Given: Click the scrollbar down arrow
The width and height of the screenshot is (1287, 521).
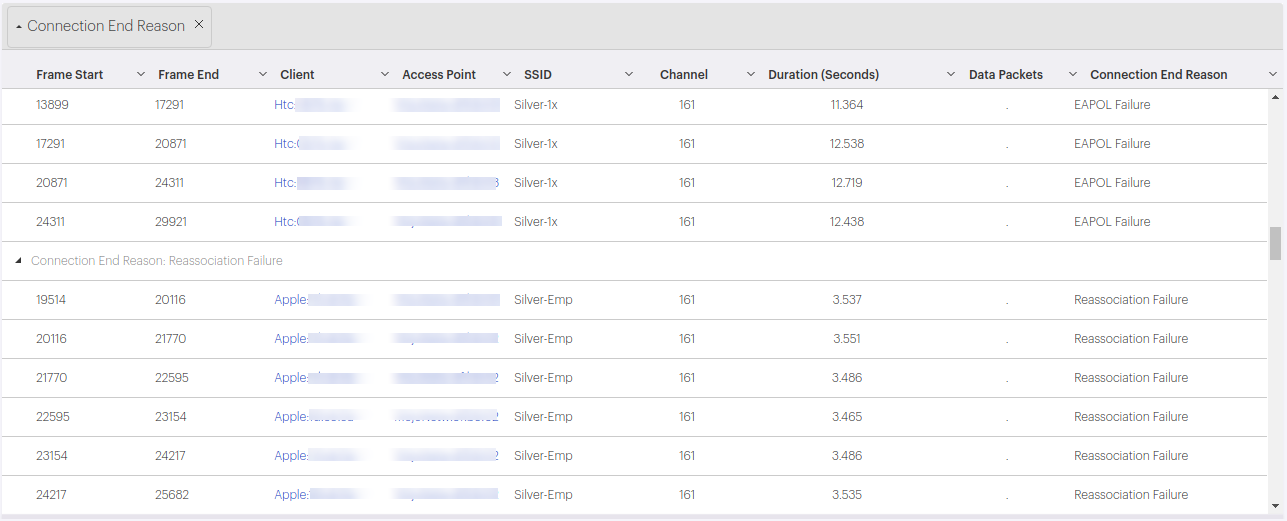Looking at the screenshot, I should coord(1275,505).
